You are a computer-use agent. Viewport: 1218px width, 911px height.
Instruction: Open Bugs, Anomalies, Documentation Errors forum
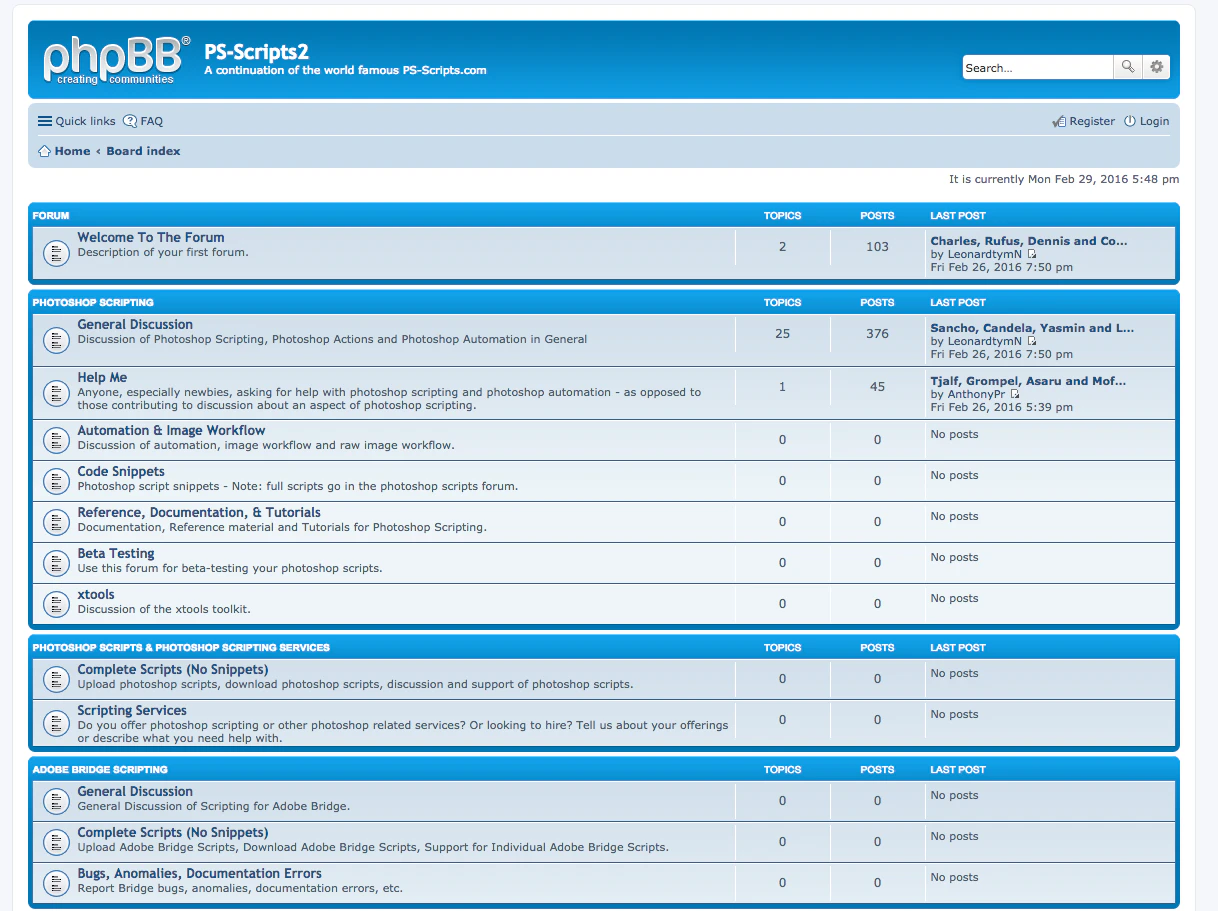(x=200, y=873)
